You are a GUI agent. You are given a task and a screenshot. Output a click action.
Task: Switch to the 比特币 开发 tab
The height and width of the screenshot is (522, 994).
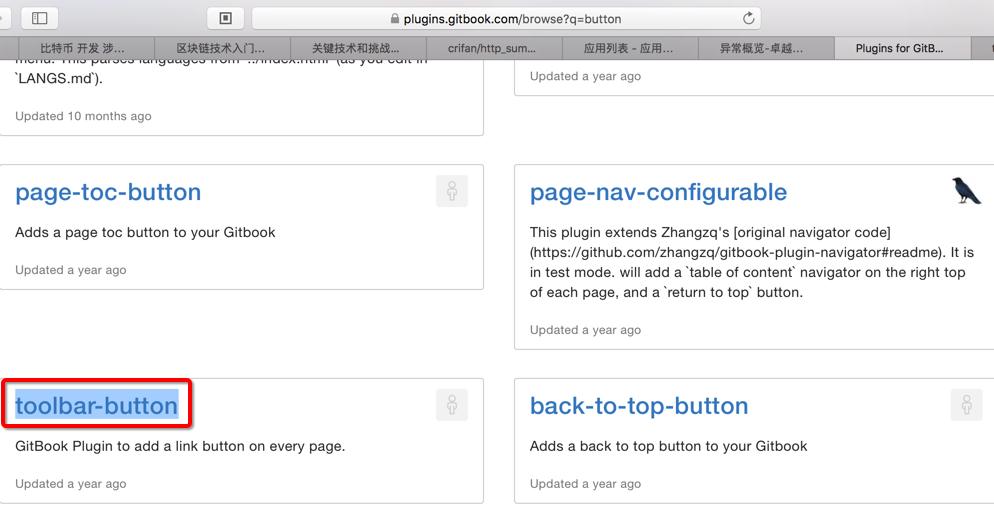[x=82, y=48]
